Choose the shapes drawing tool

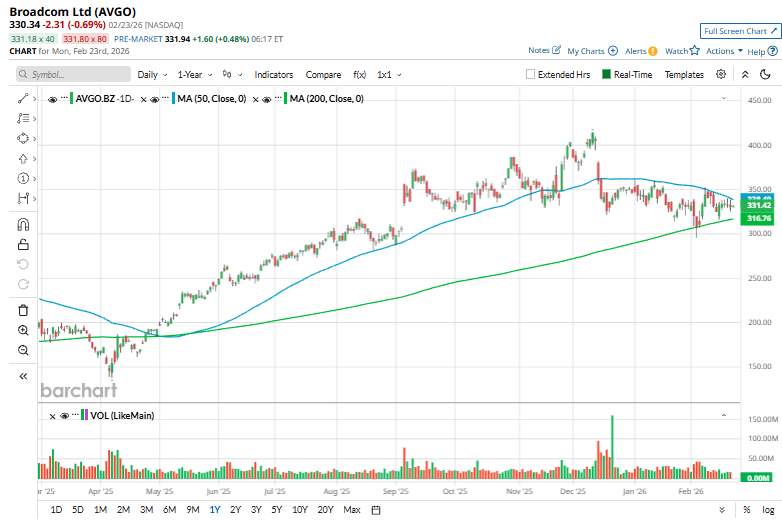tap(23, 138)
